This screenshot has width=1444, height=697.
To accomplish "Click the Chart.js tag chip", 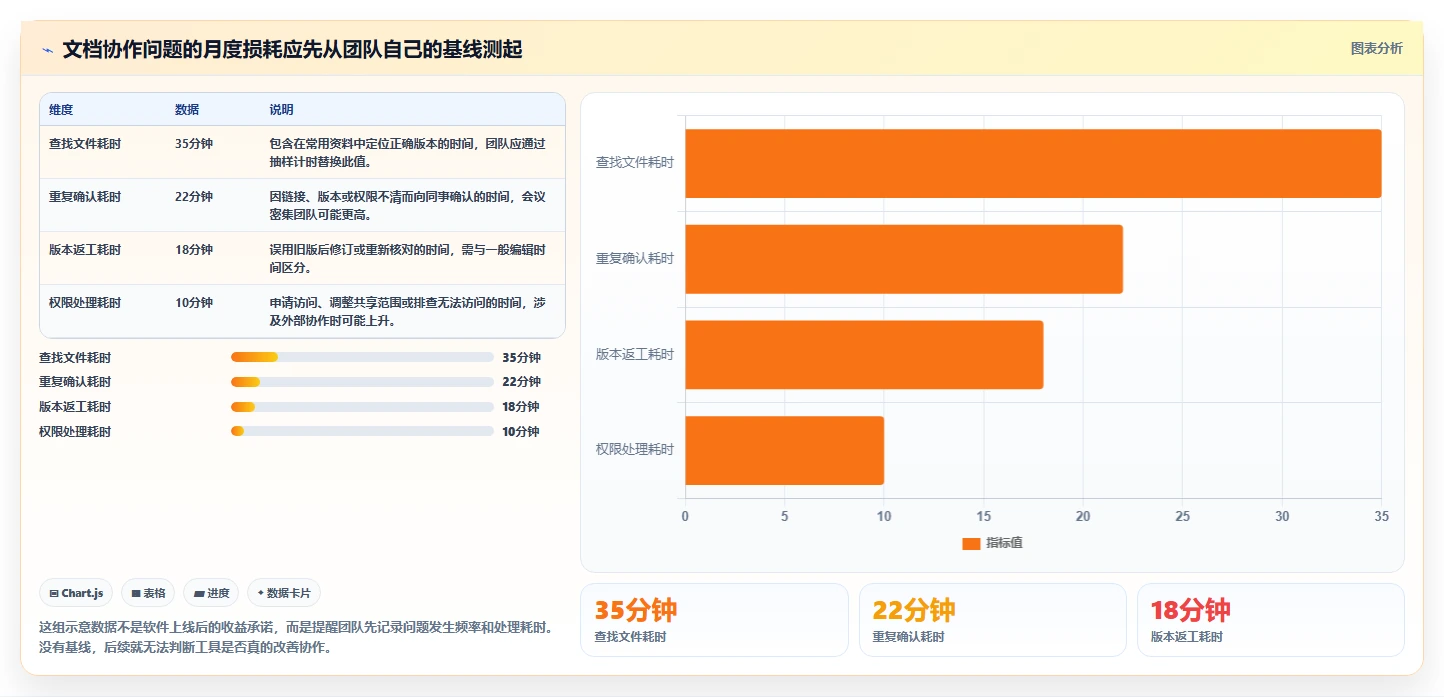I will (x=76, y=593).
